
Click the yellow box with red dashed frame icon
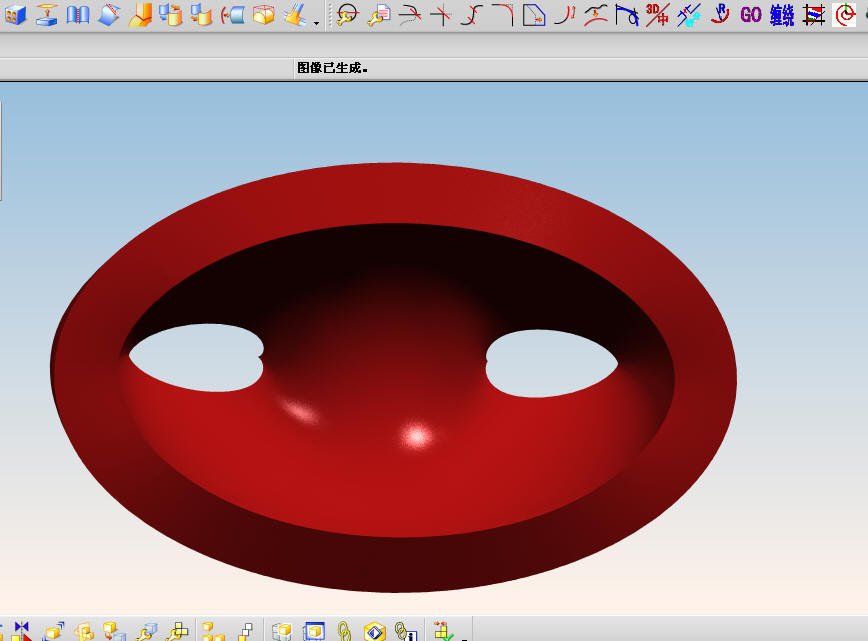pyautogui.click(x=264, y=15)
